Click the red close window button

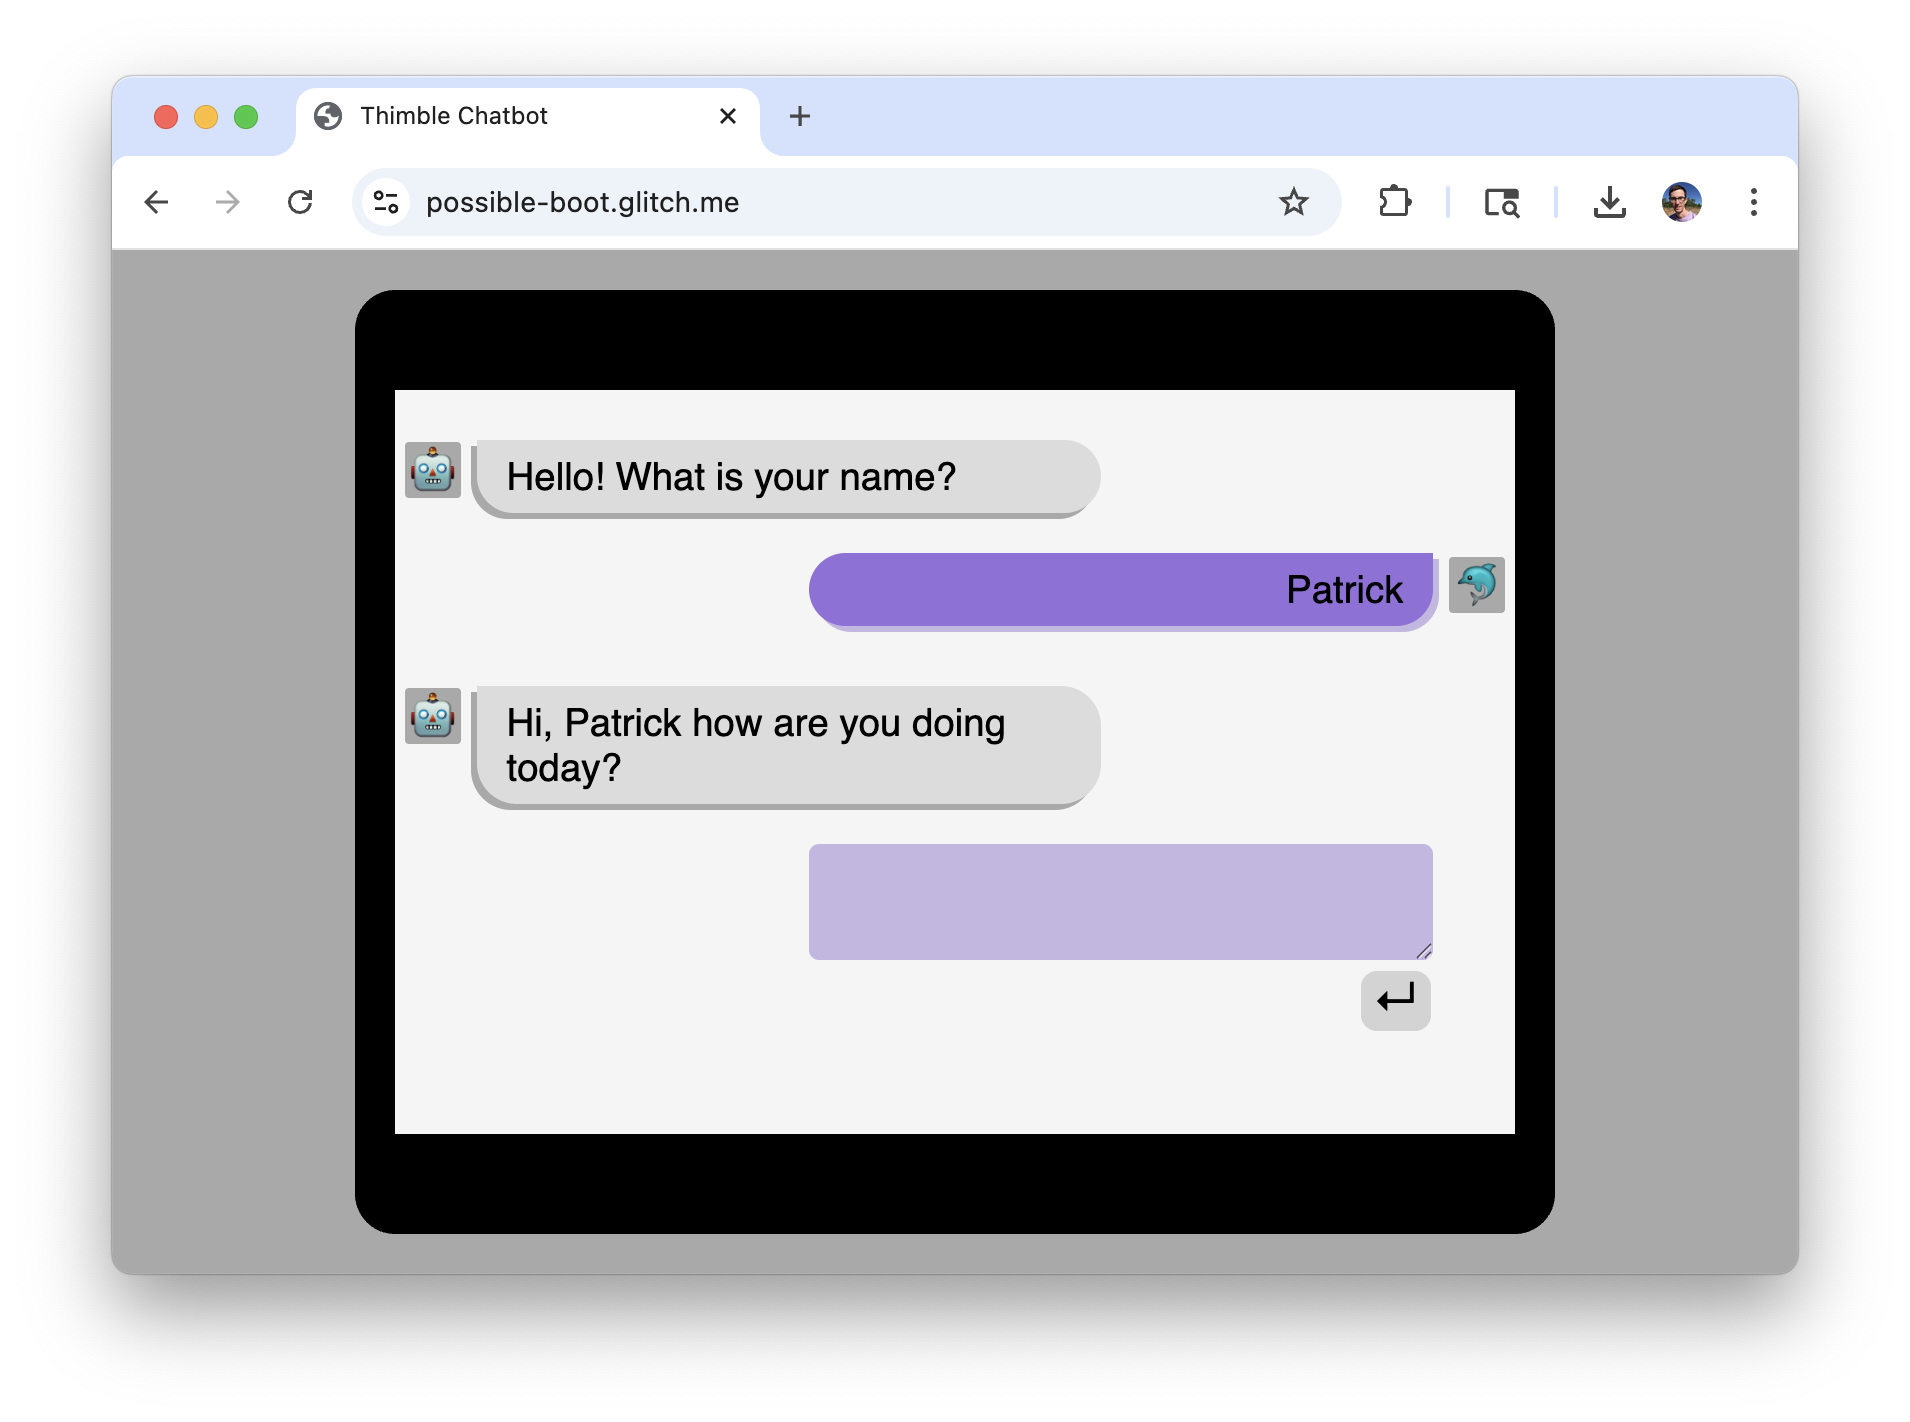pos(166,117)
